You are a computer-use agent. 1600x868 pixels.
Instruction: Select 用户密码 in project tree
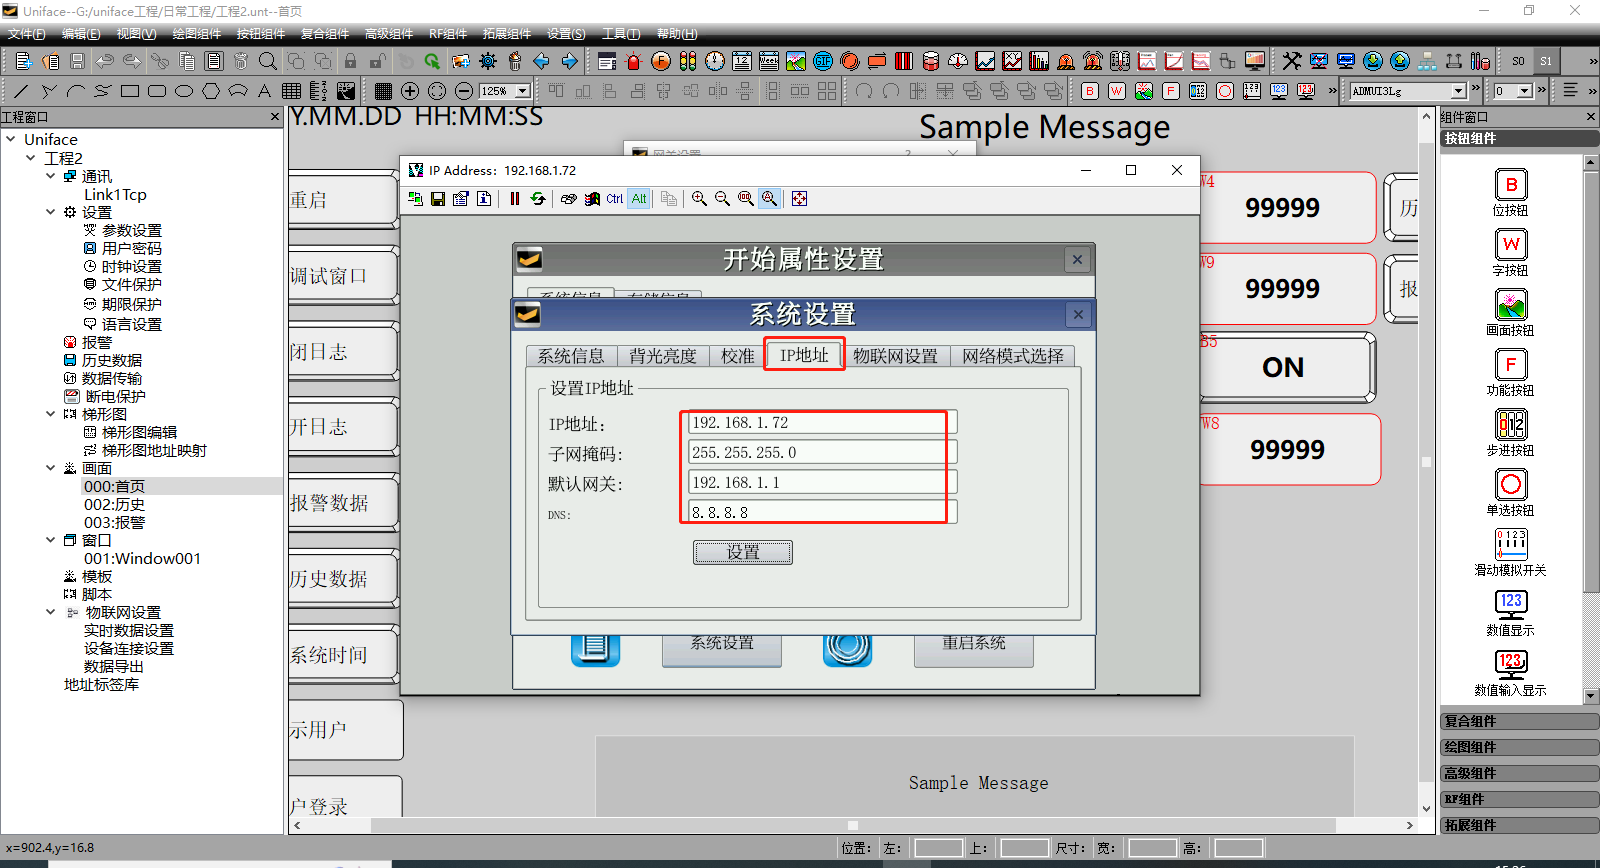[131, 248]
